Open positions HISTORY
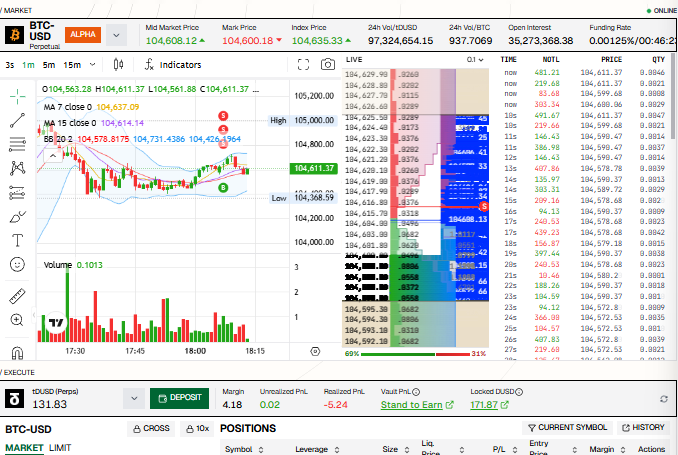This screenshot has height=455, width=678. tap(643, 428)
